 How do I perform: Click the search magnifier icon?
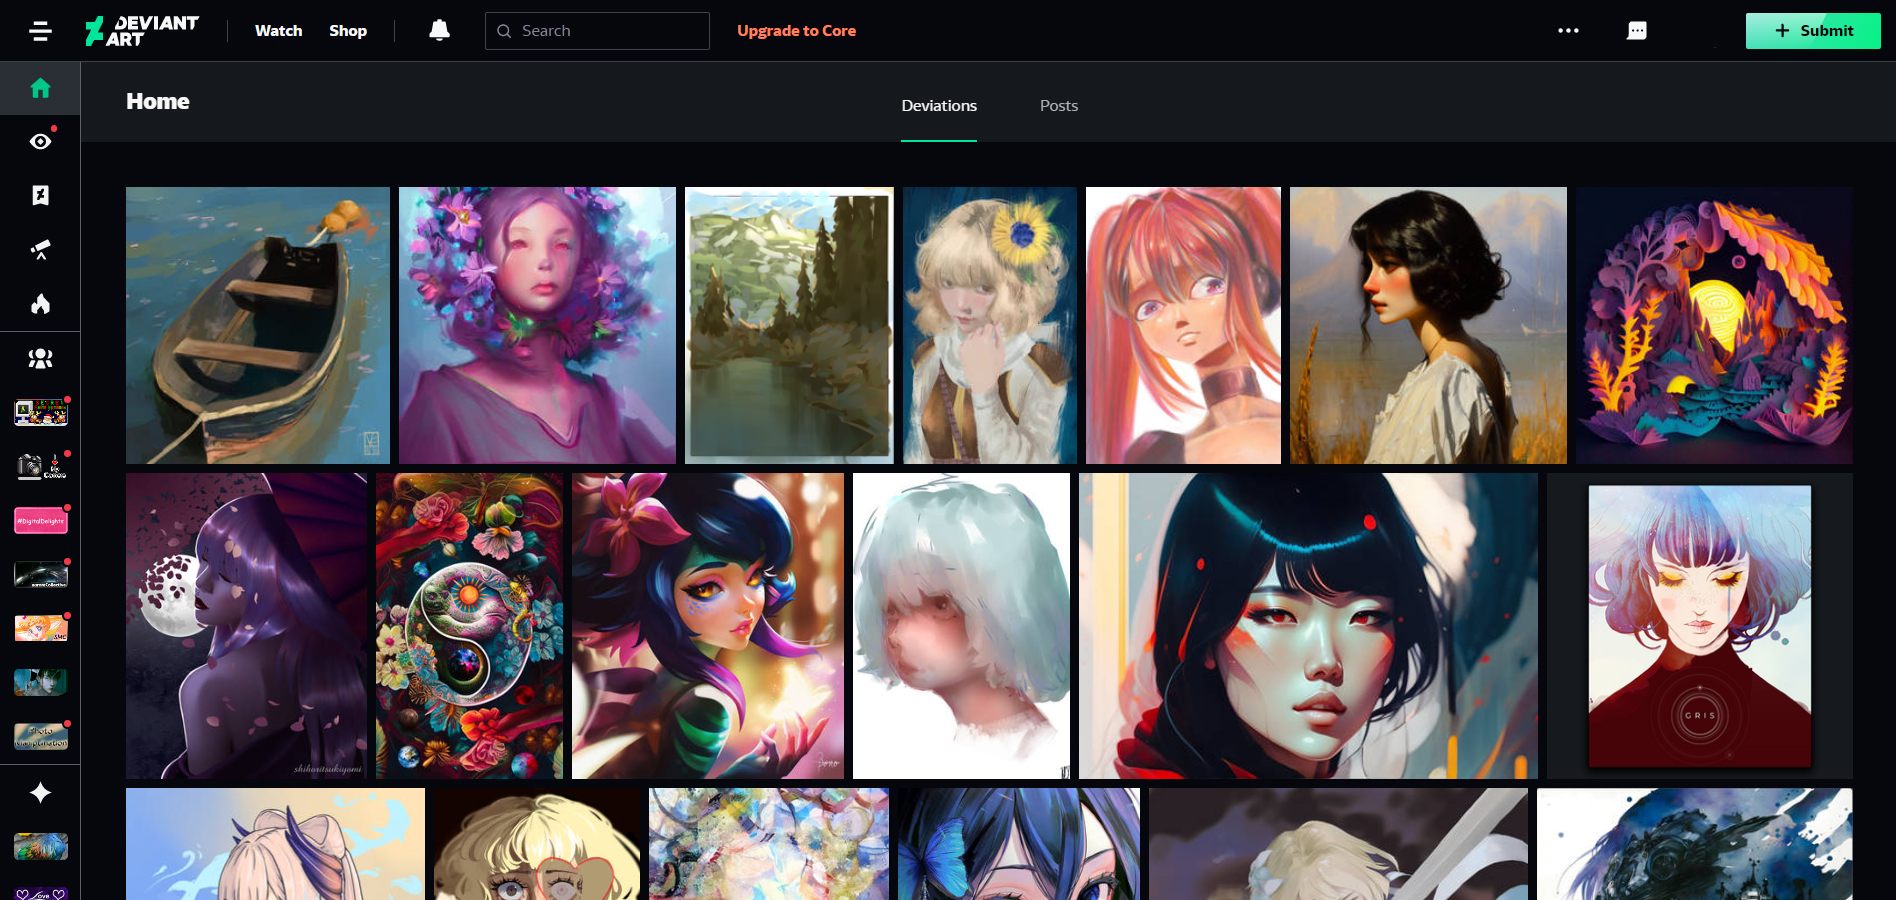pyautogui.click(x=504, y=31)
